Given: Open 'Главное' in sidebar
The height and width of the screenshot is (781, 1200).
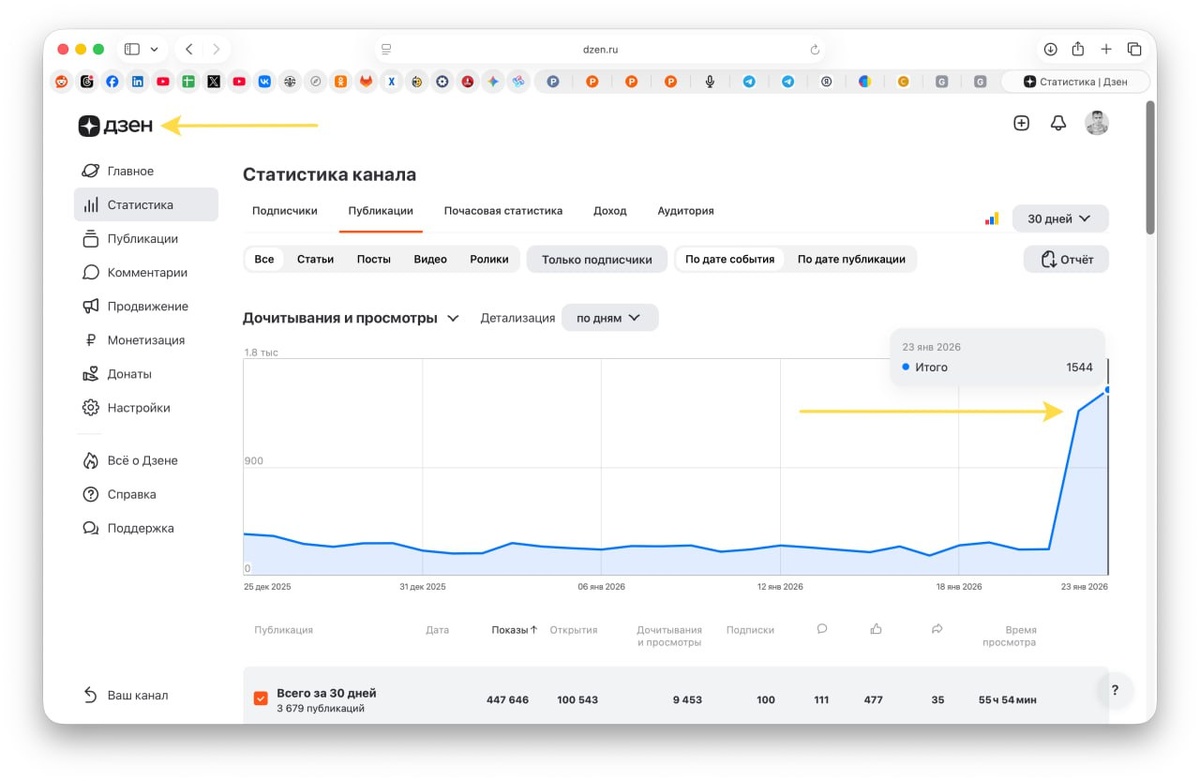Looking at the screenshot, I should [146, 171].
